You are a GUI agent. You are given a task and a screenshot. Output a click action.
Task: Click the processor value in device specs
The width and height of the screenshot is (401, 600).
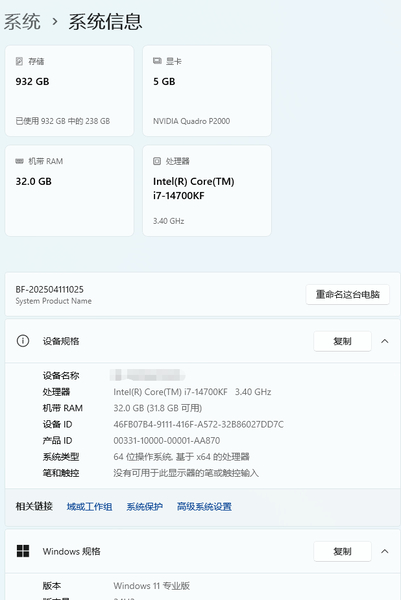pyautogui.click(x=192, y=392)
